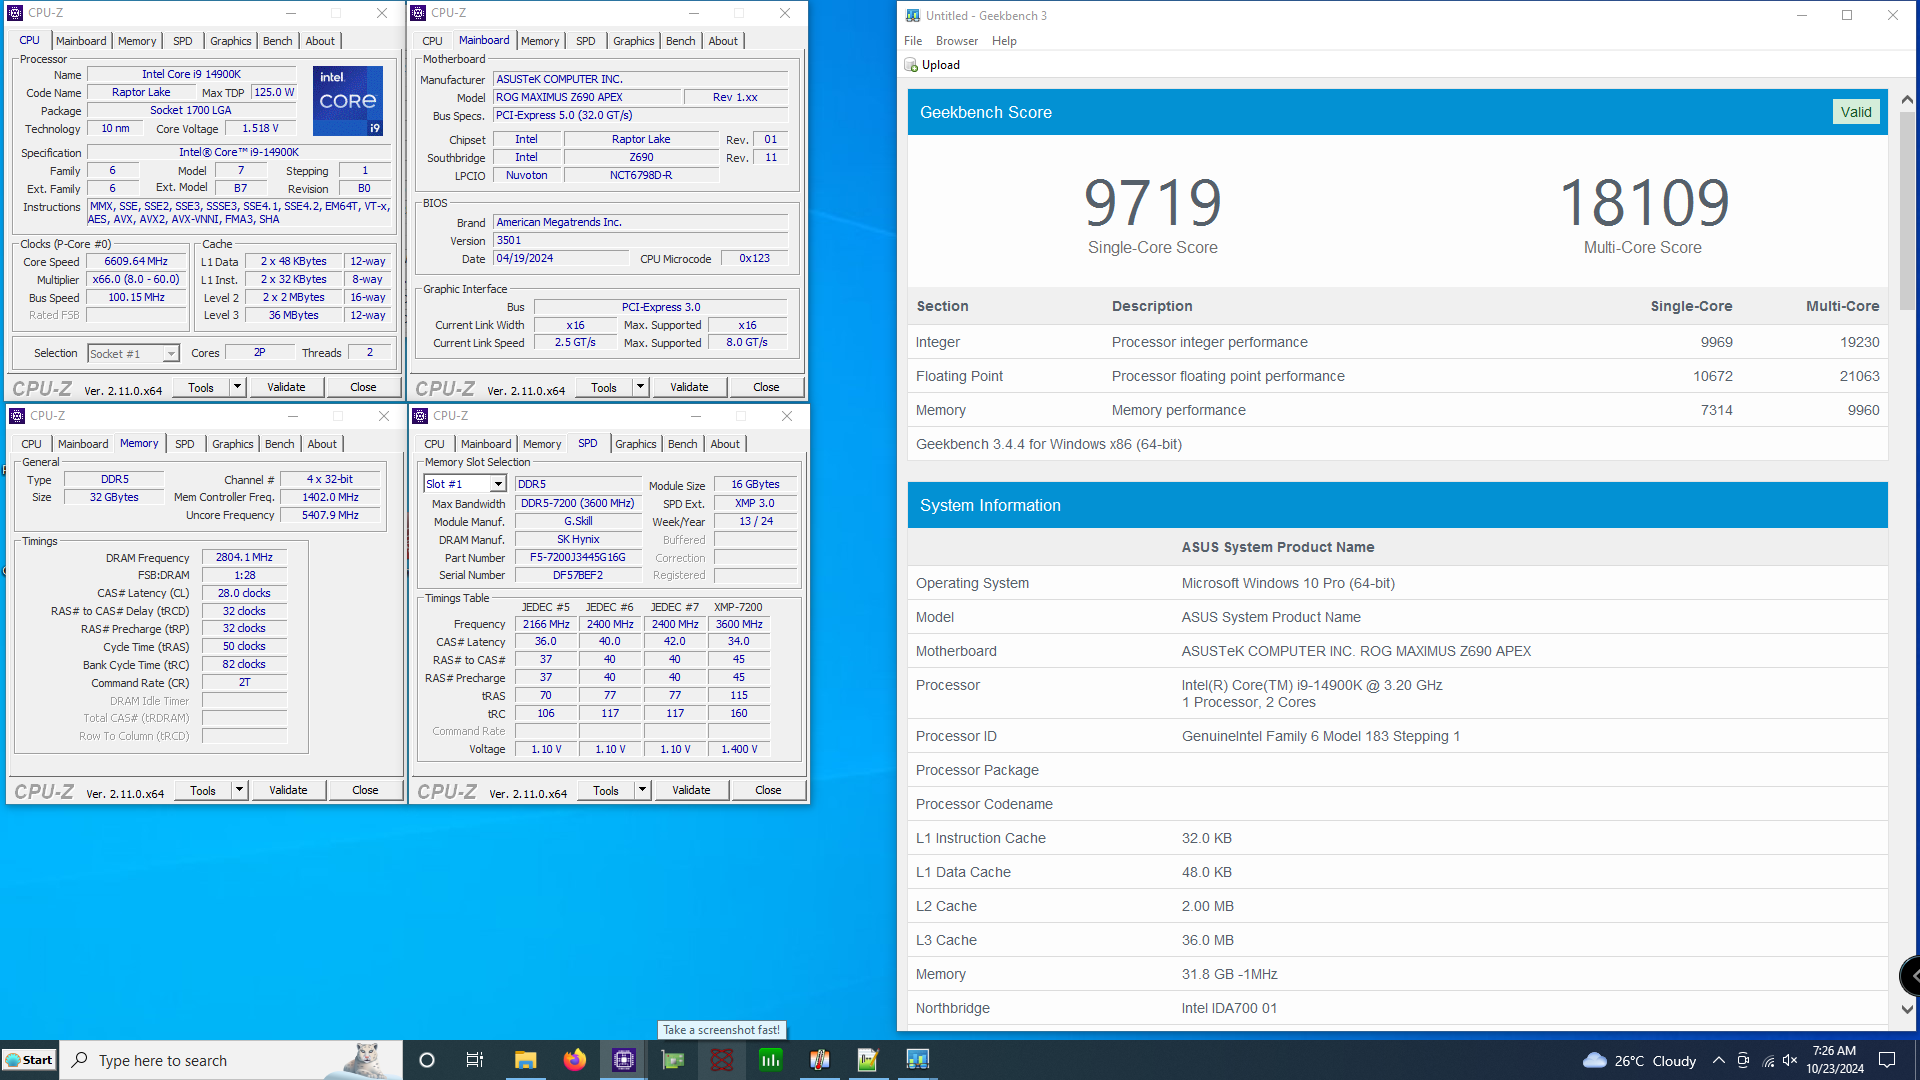This screenshot has width=1920, height=1080.
Task: Switch to Graphics tab in Mainboard-tab window
Action: click(x=634, y=41)
